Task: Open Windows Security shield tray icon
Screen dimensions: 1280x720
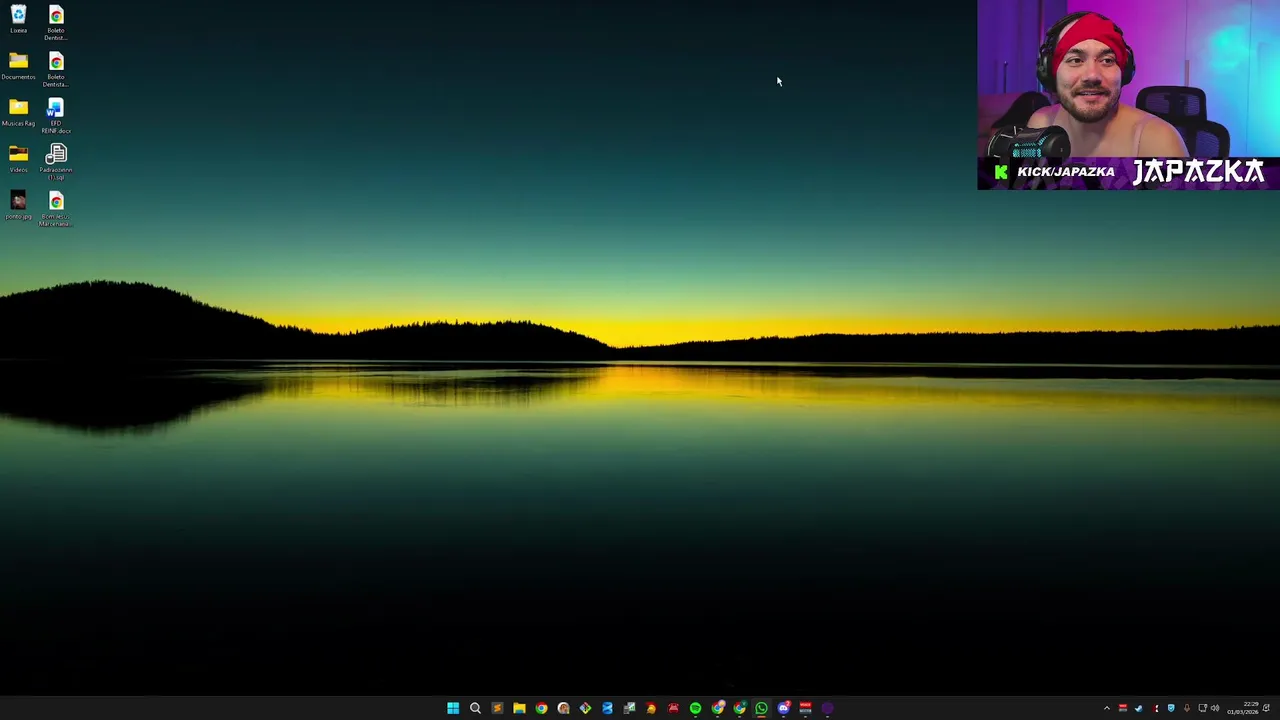Action: tap(1171, 708)
